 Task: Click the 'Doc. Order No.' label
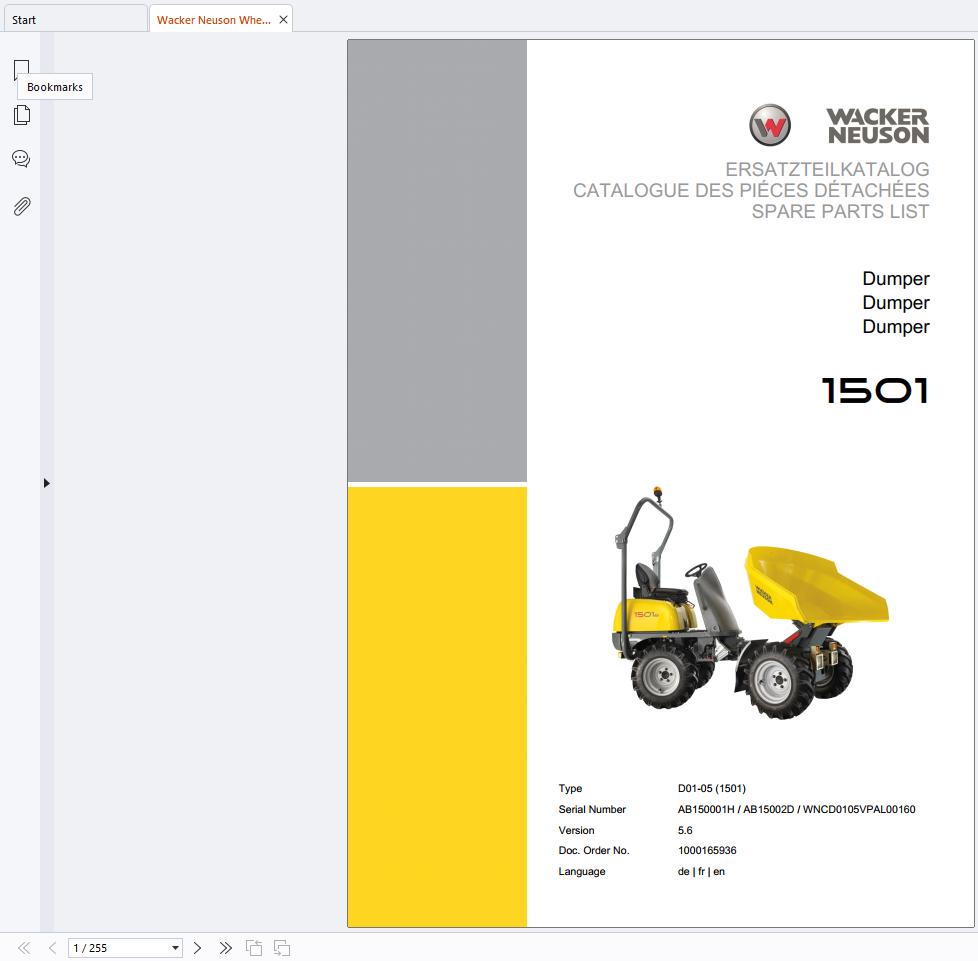click(x=594, y=851)
